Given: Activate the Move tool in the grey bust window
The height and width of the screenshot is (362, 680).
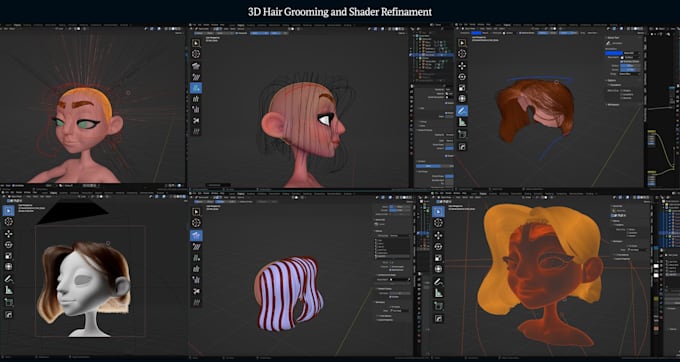Looking at the screenshot, I should 8,234.
